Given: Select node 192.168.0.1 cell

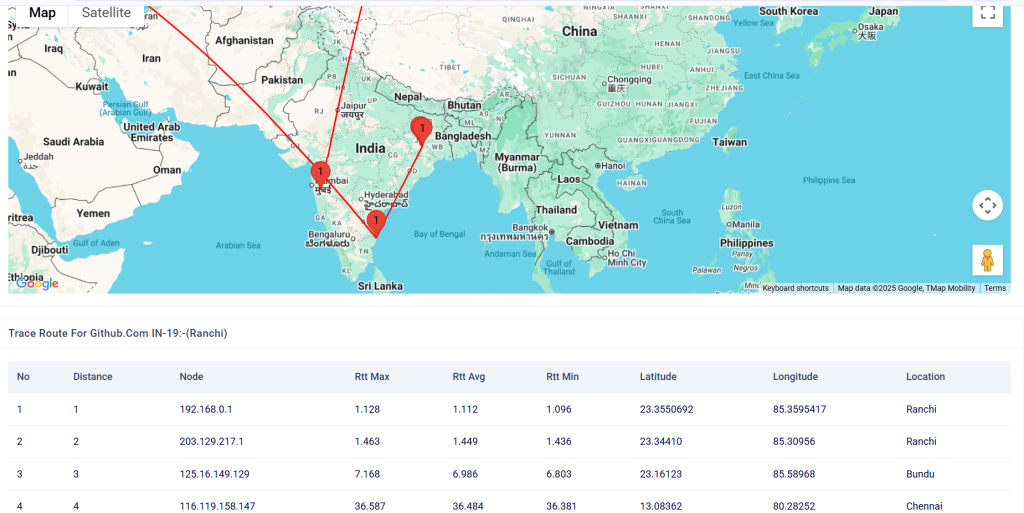Looking at the screenshot, I should coord(206,409).
